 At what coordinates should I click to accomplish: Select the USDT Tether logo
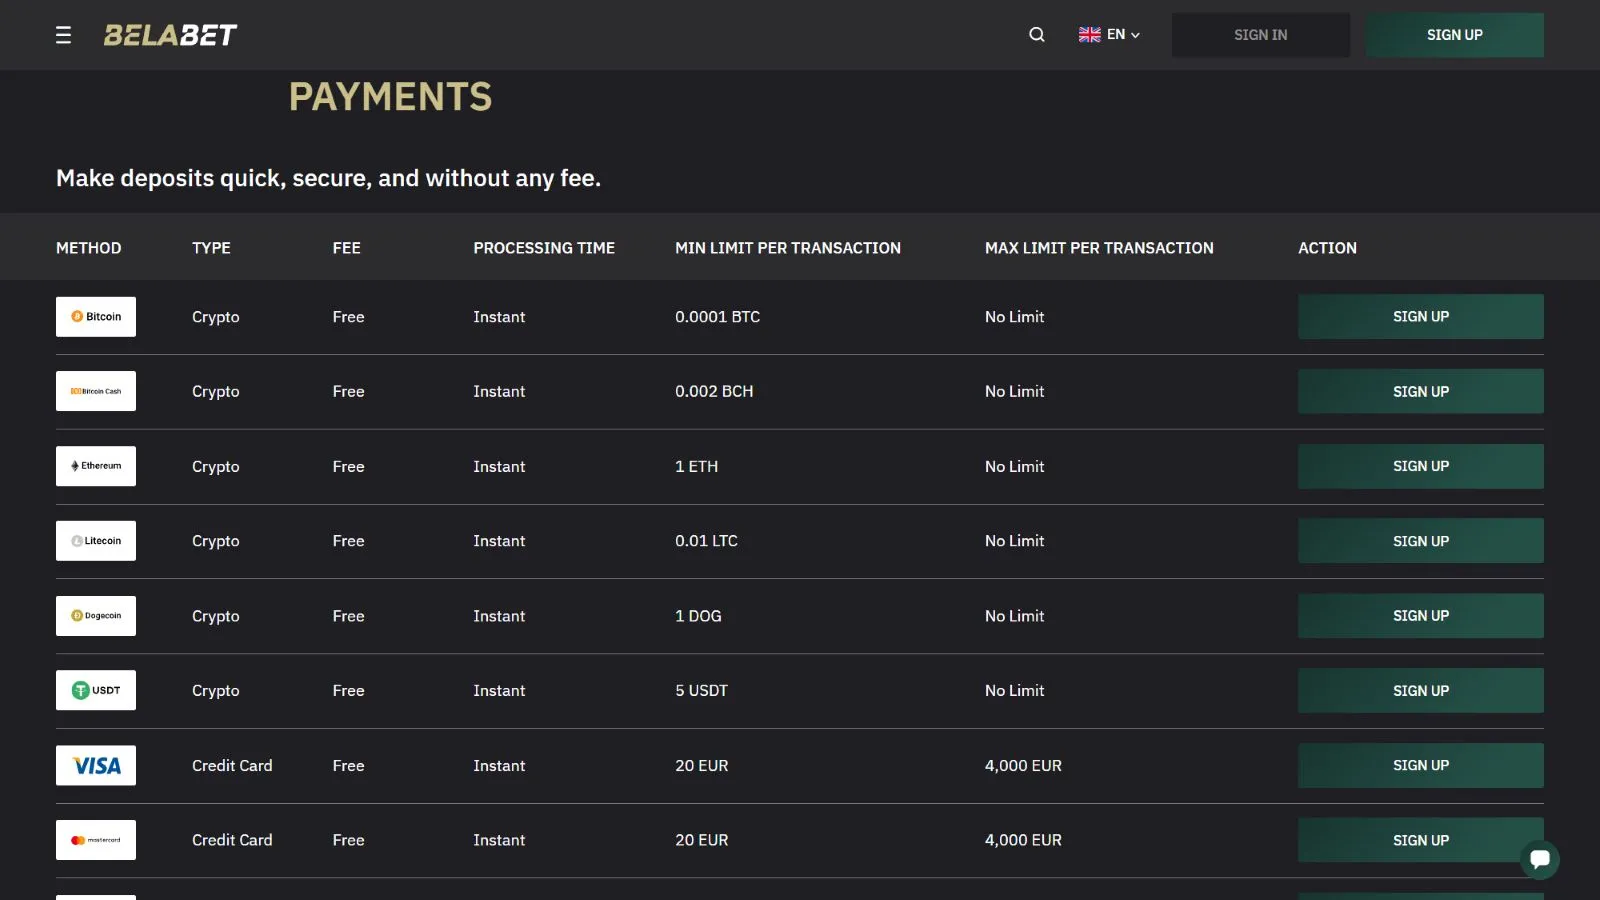(x=96, y=690)
